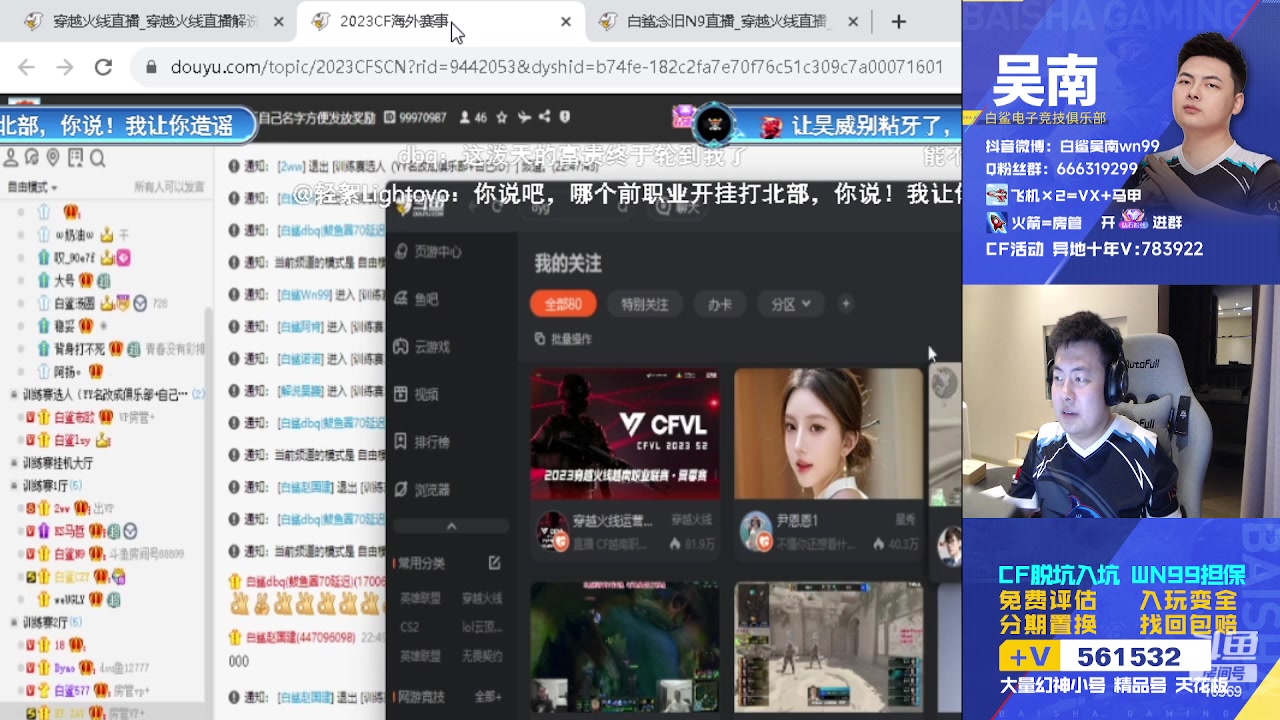Reload the page with the browser refresh button
The width and height of the screenshot is (1280, 720).
click(103, 67)
